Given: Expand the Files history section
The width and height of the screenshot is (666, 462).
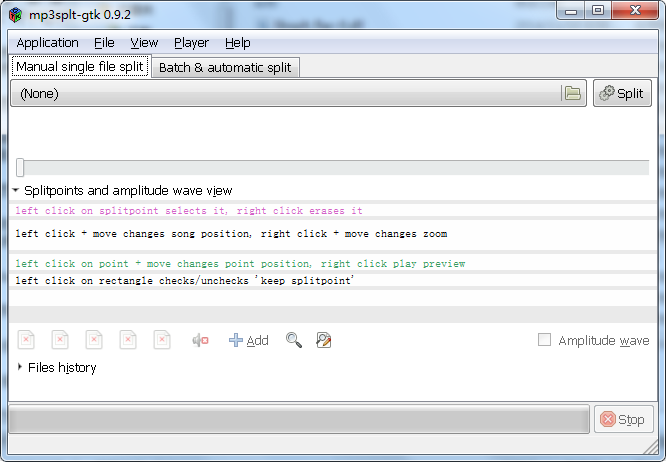Looking at the screenshot, I should point(20,367).
